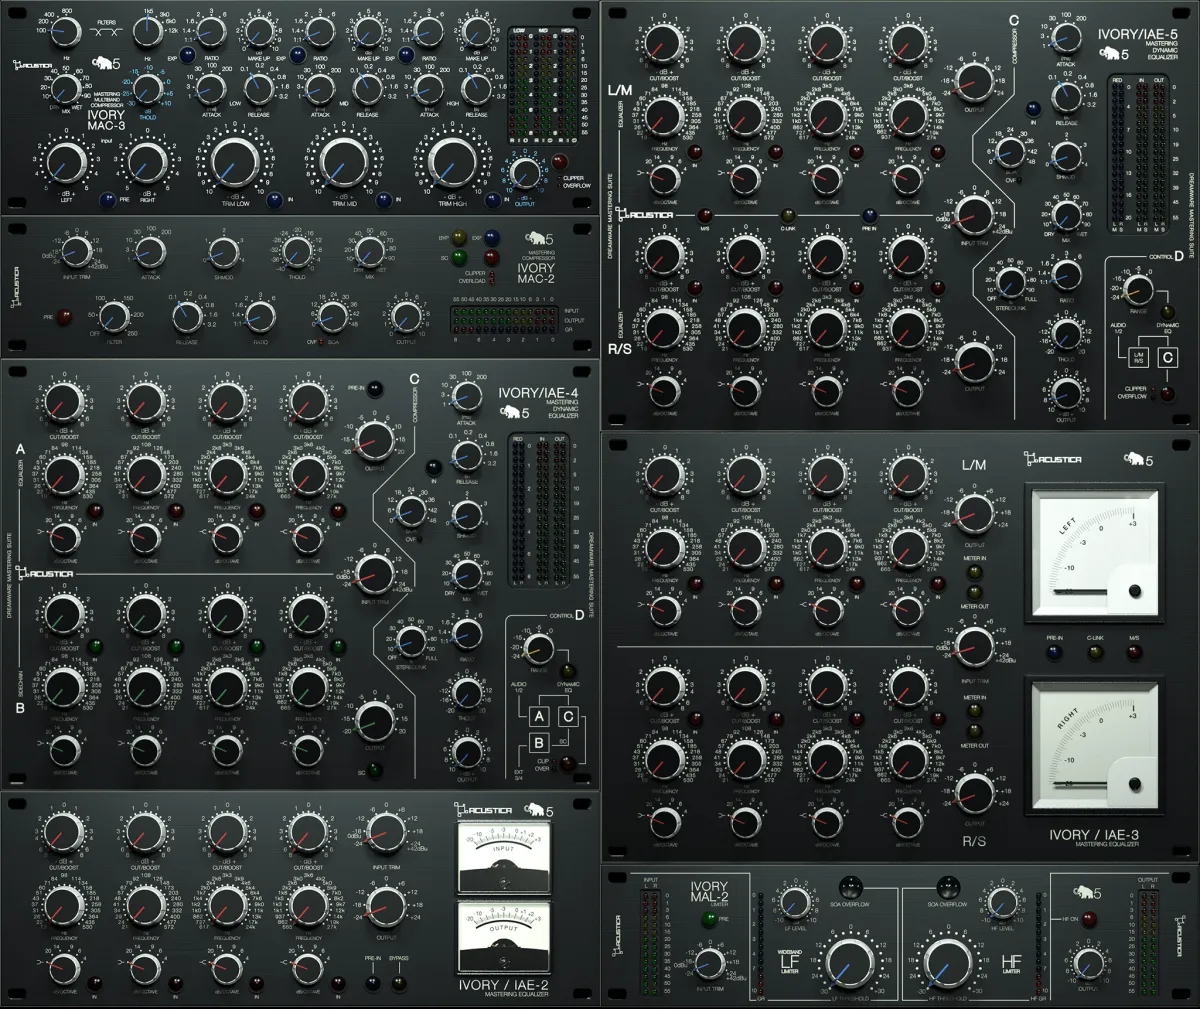
Task: Toggle the PRE-IN button on IAE-4
Action: coord(375,390)
